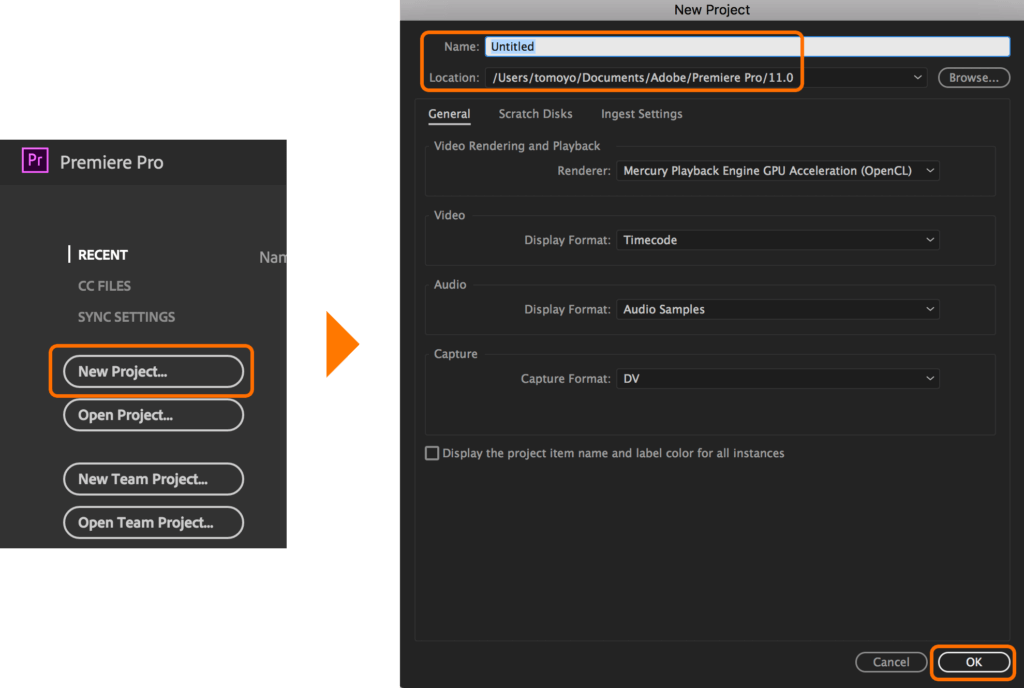Open the Ingest Settings tab

coord(641,114)
